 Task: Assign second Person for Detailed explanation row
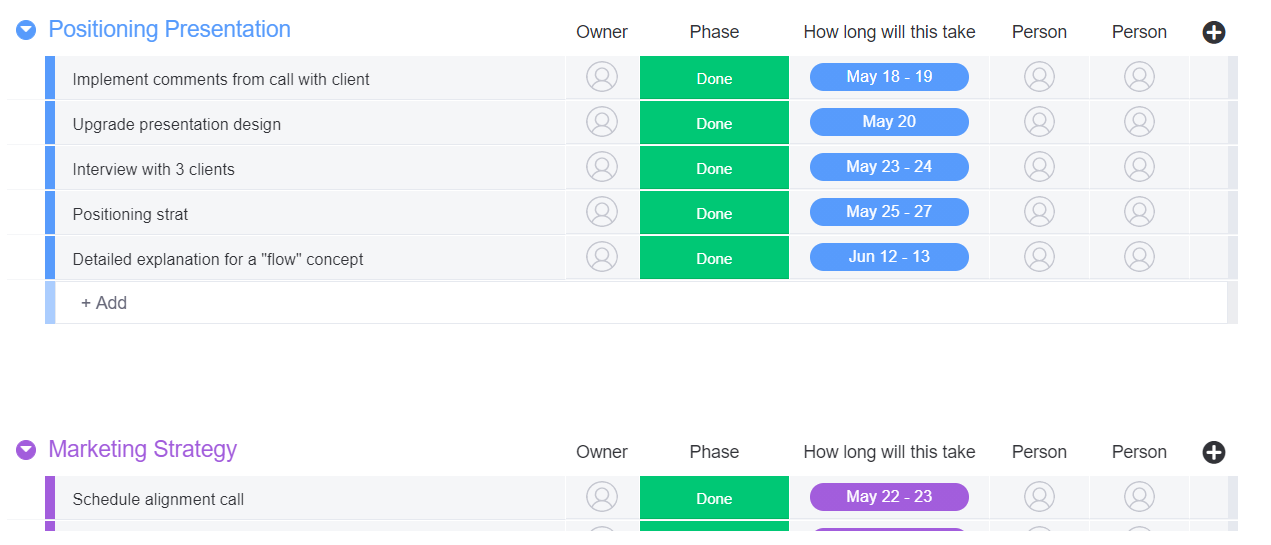click(1139, 257)
